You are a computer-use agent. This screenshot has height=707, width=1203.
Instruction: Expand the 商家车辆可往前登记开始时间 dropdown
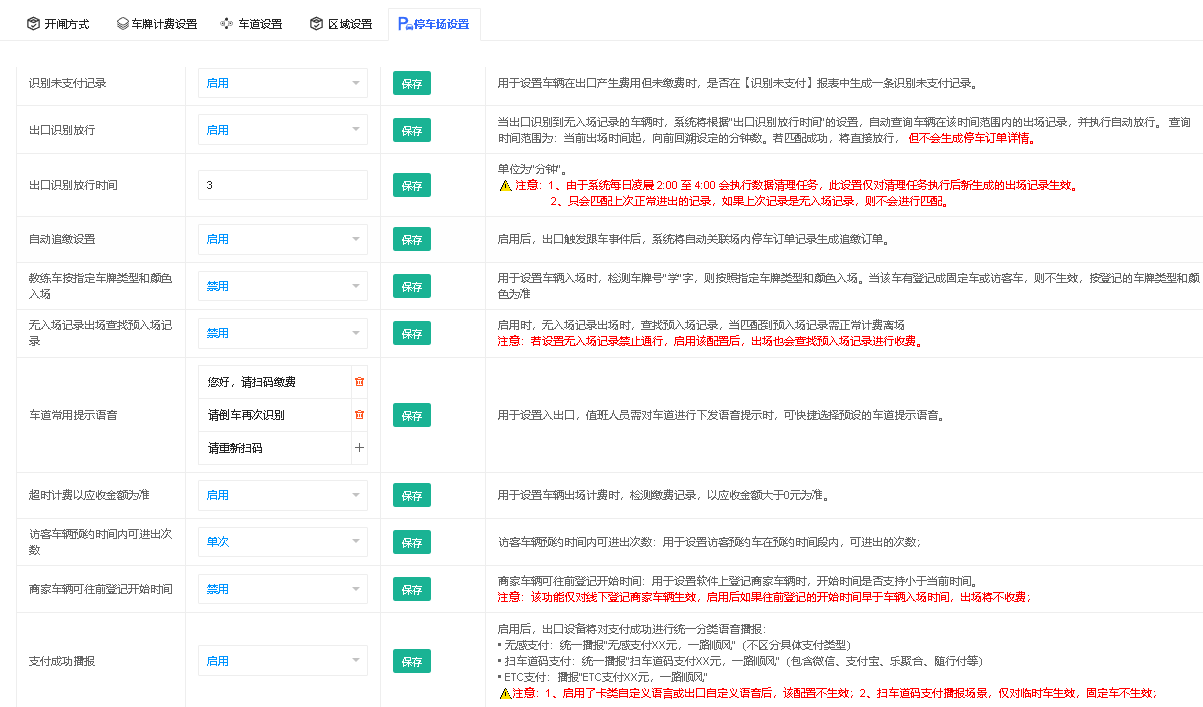(283, 589)
